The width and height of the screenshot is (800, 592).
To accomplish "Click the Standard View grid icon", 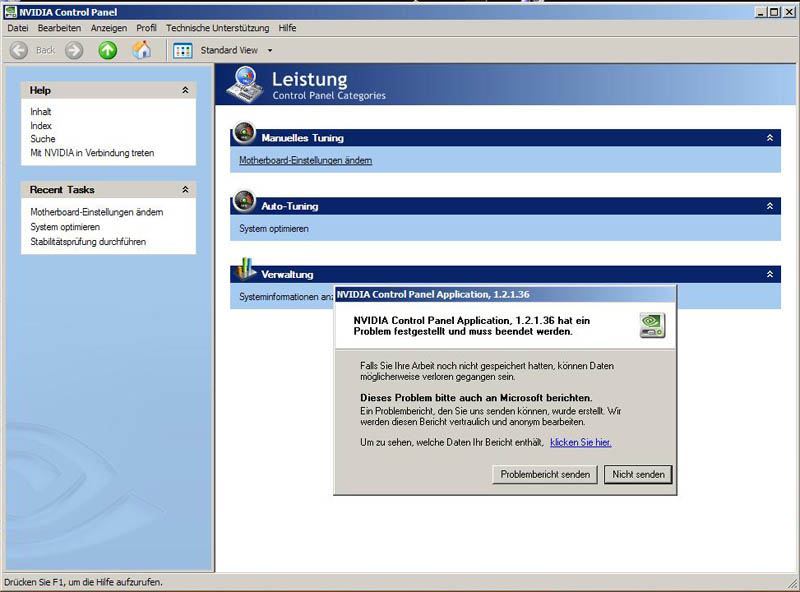I will (183, 51).
